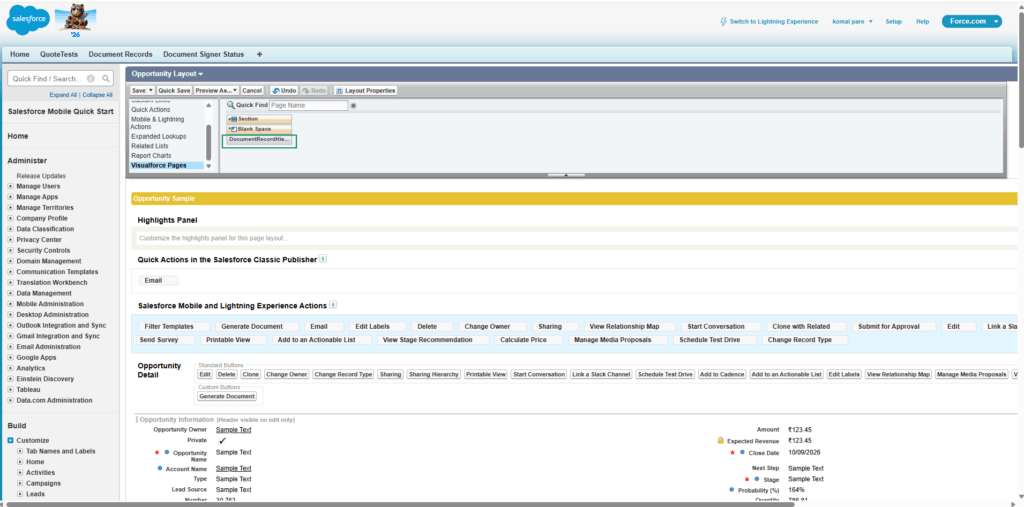This screenshot has width=1024, height=507.
Task: Click the lock icon beside Expected Revenue
Action: pos(721,441)
